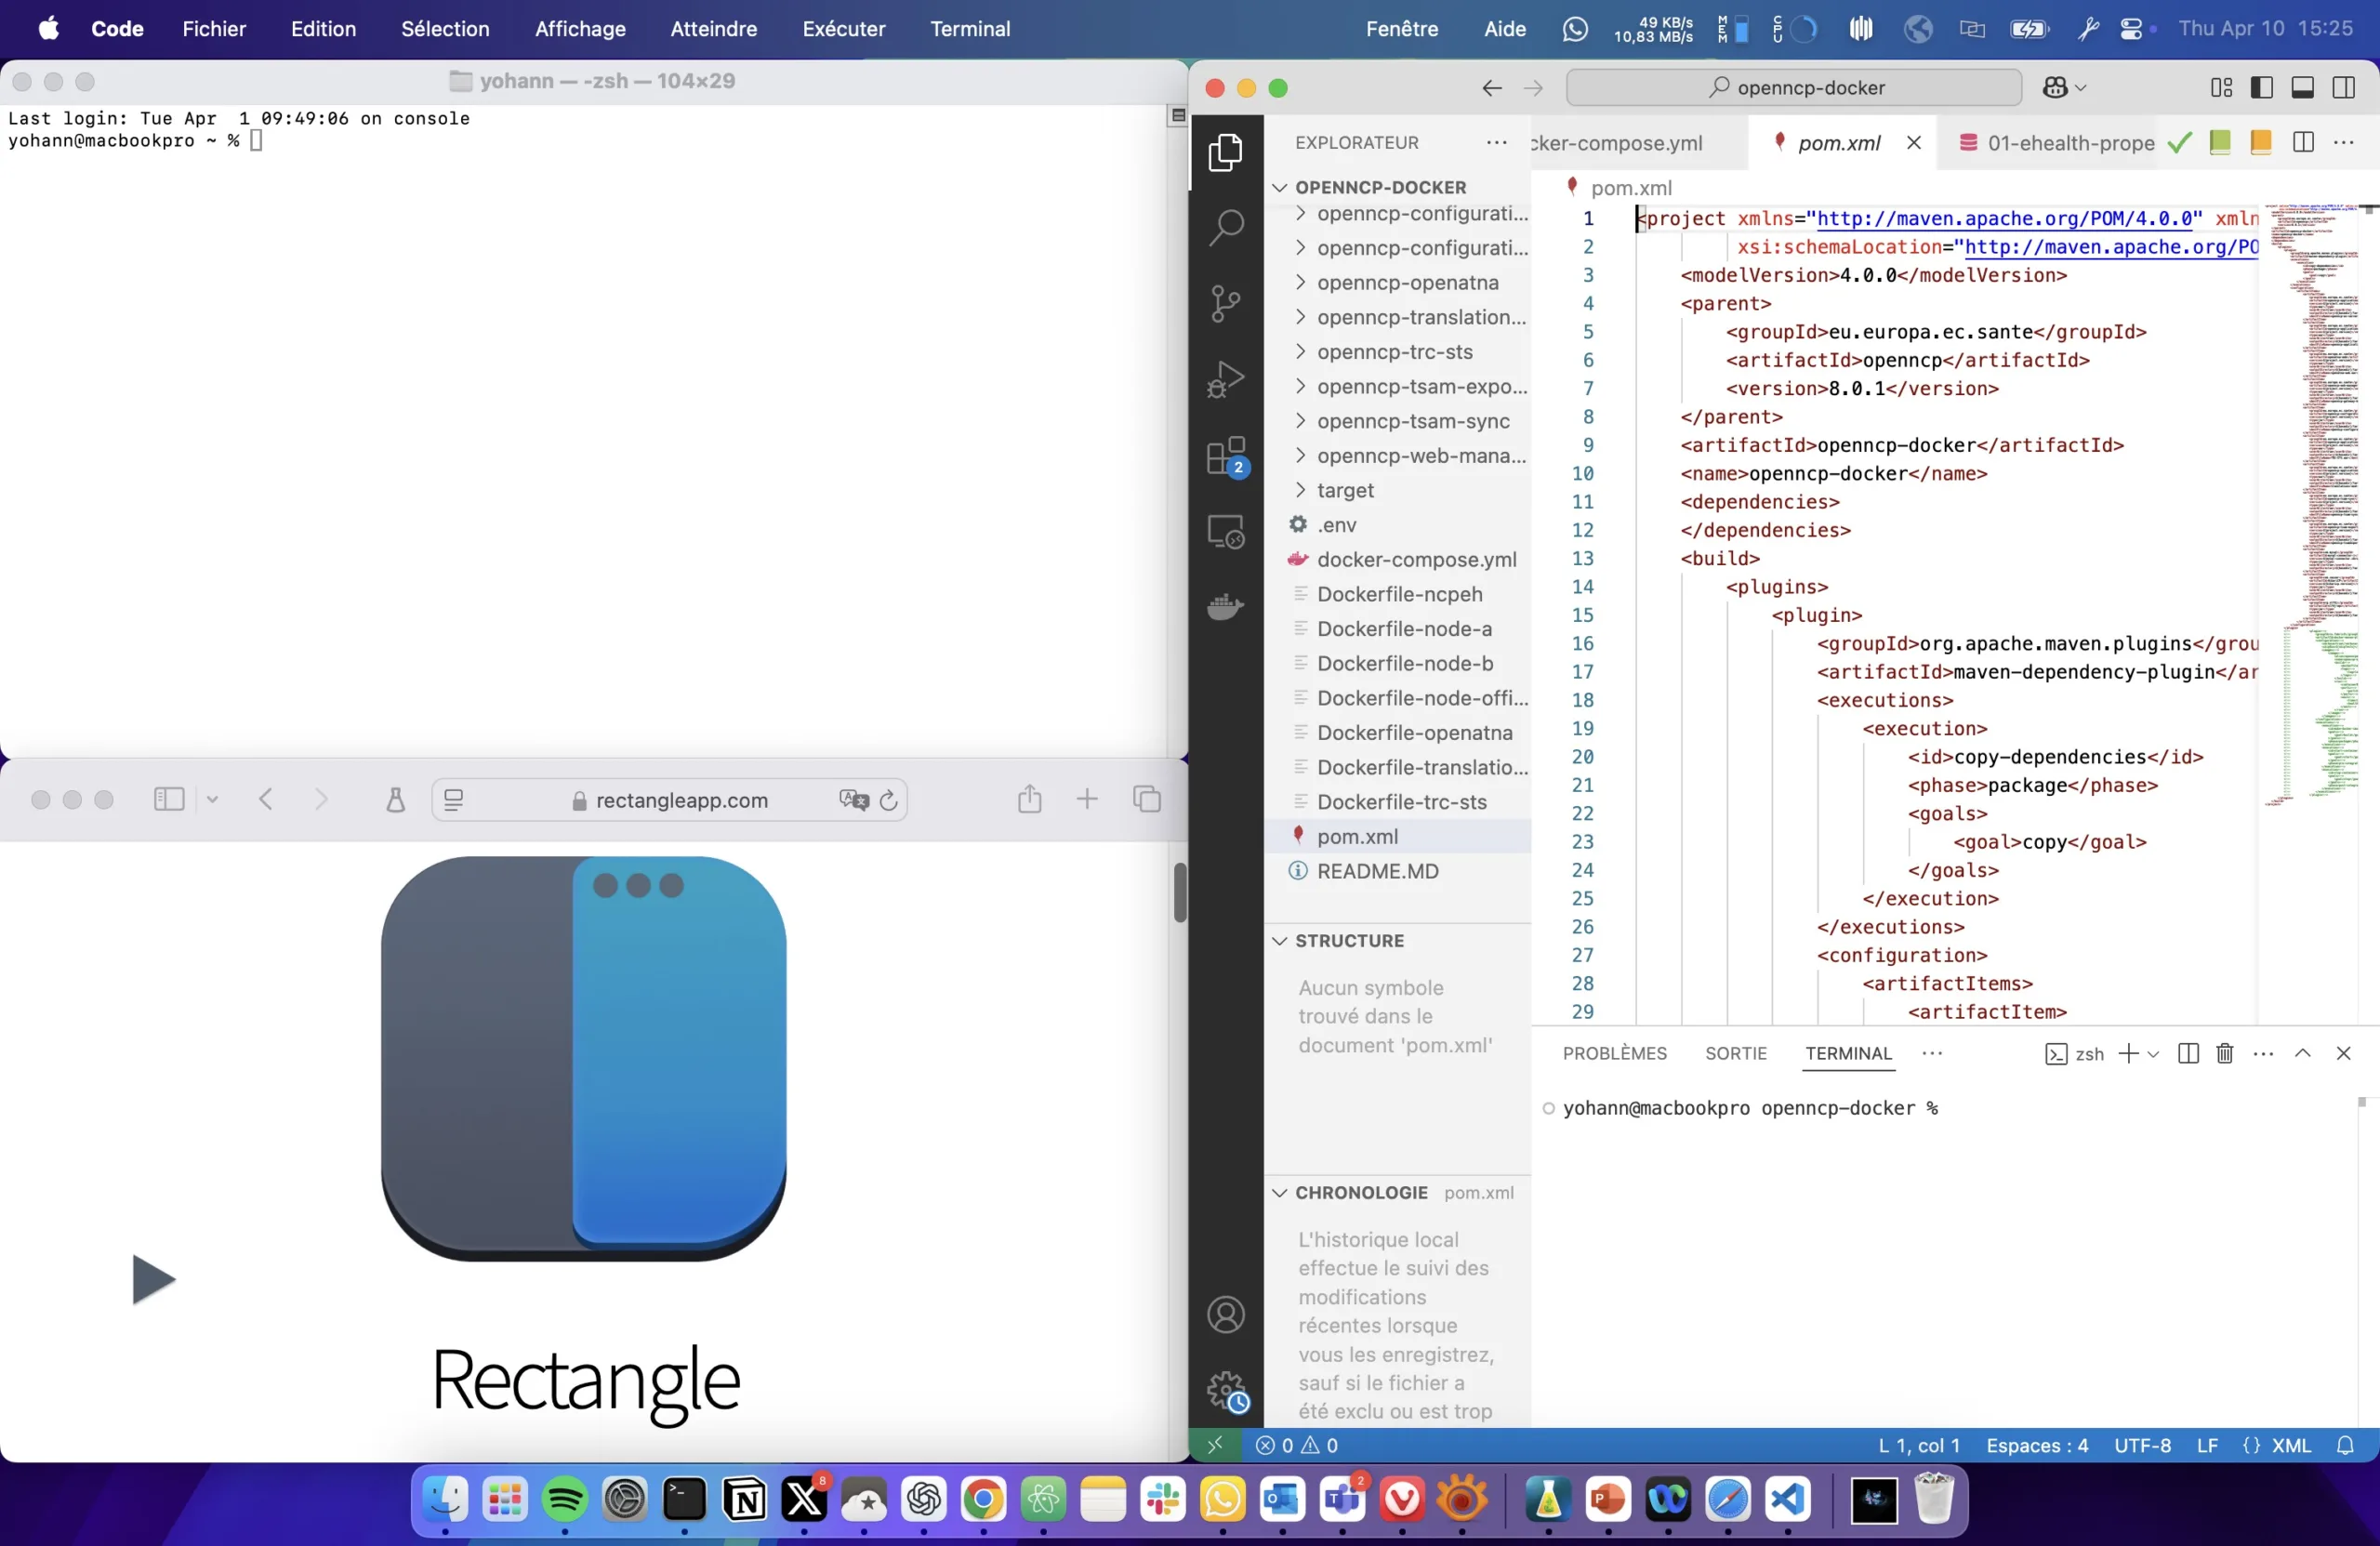Image resolution: width=2380 pixels, height=1546 pixels.
Task: Go to line via L 1, col 1
Action: [1918, 1445]
